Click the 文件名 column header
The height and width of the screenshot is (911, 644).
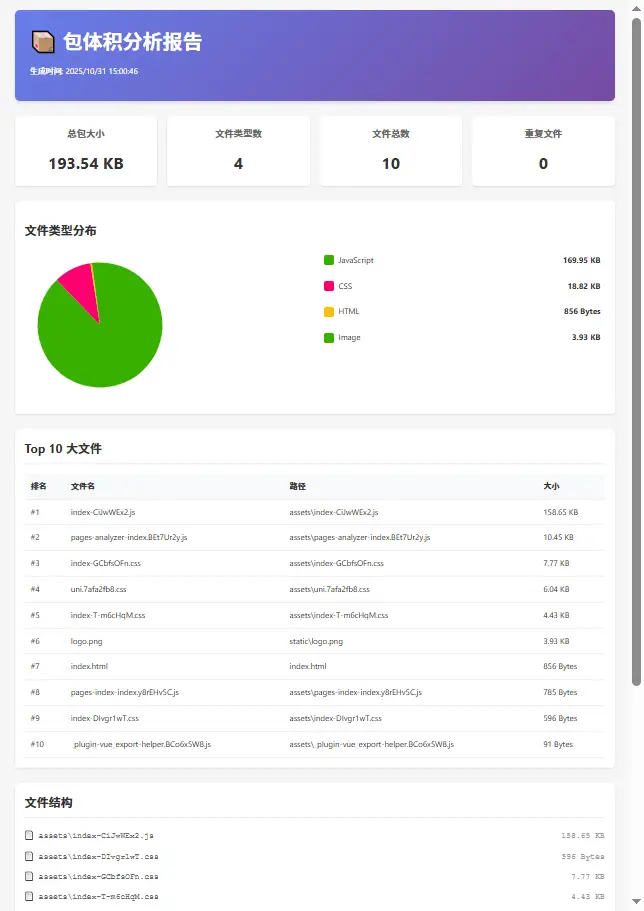[83, 486]
